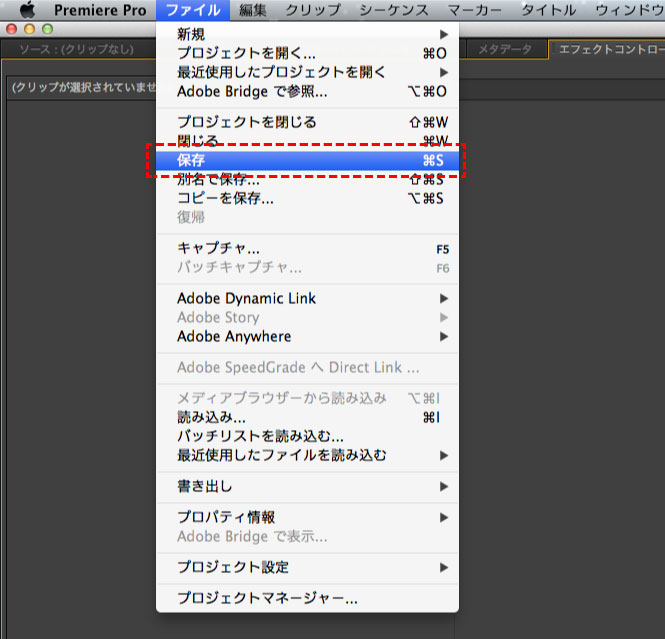665x639 pixels.
Task: Open the 編集 menu
Action: pos(253,10)
